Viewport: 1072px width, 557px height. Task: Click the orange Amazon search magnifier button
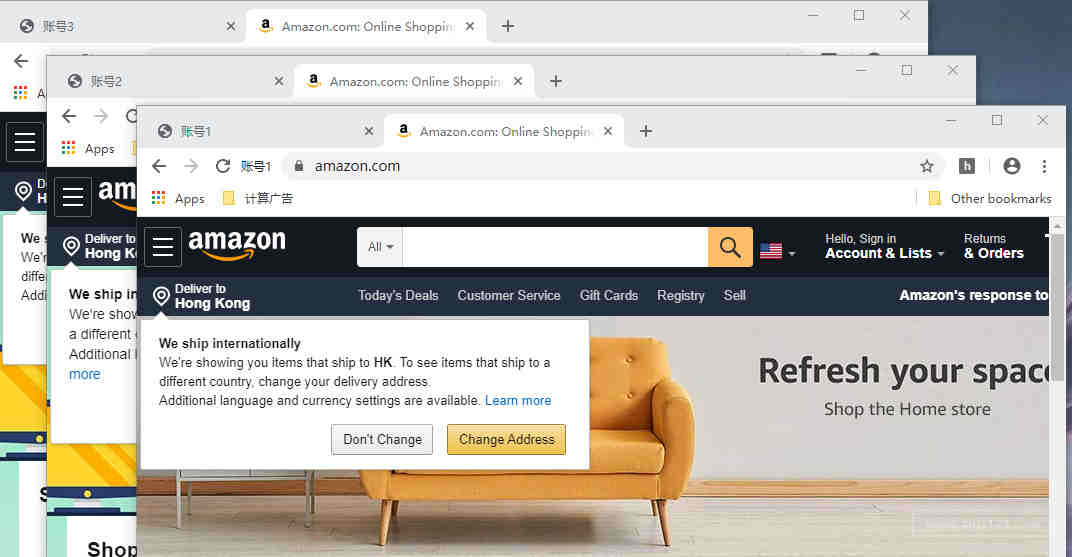point(729,247)
